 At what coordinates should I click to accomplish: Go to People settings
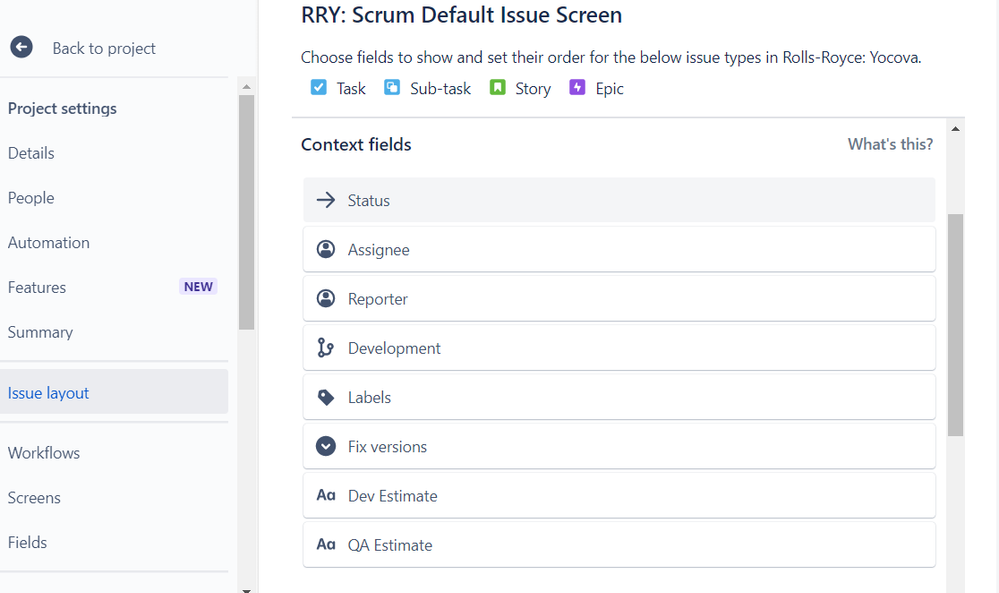[31, 197]
